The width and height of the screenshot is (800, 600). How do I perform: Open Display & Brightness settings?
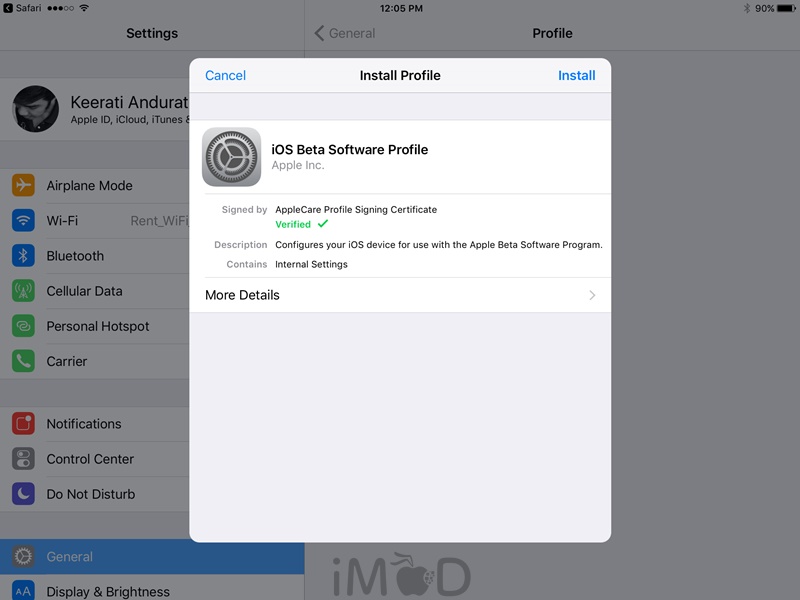pyautogui.click(x=108, y=590)
